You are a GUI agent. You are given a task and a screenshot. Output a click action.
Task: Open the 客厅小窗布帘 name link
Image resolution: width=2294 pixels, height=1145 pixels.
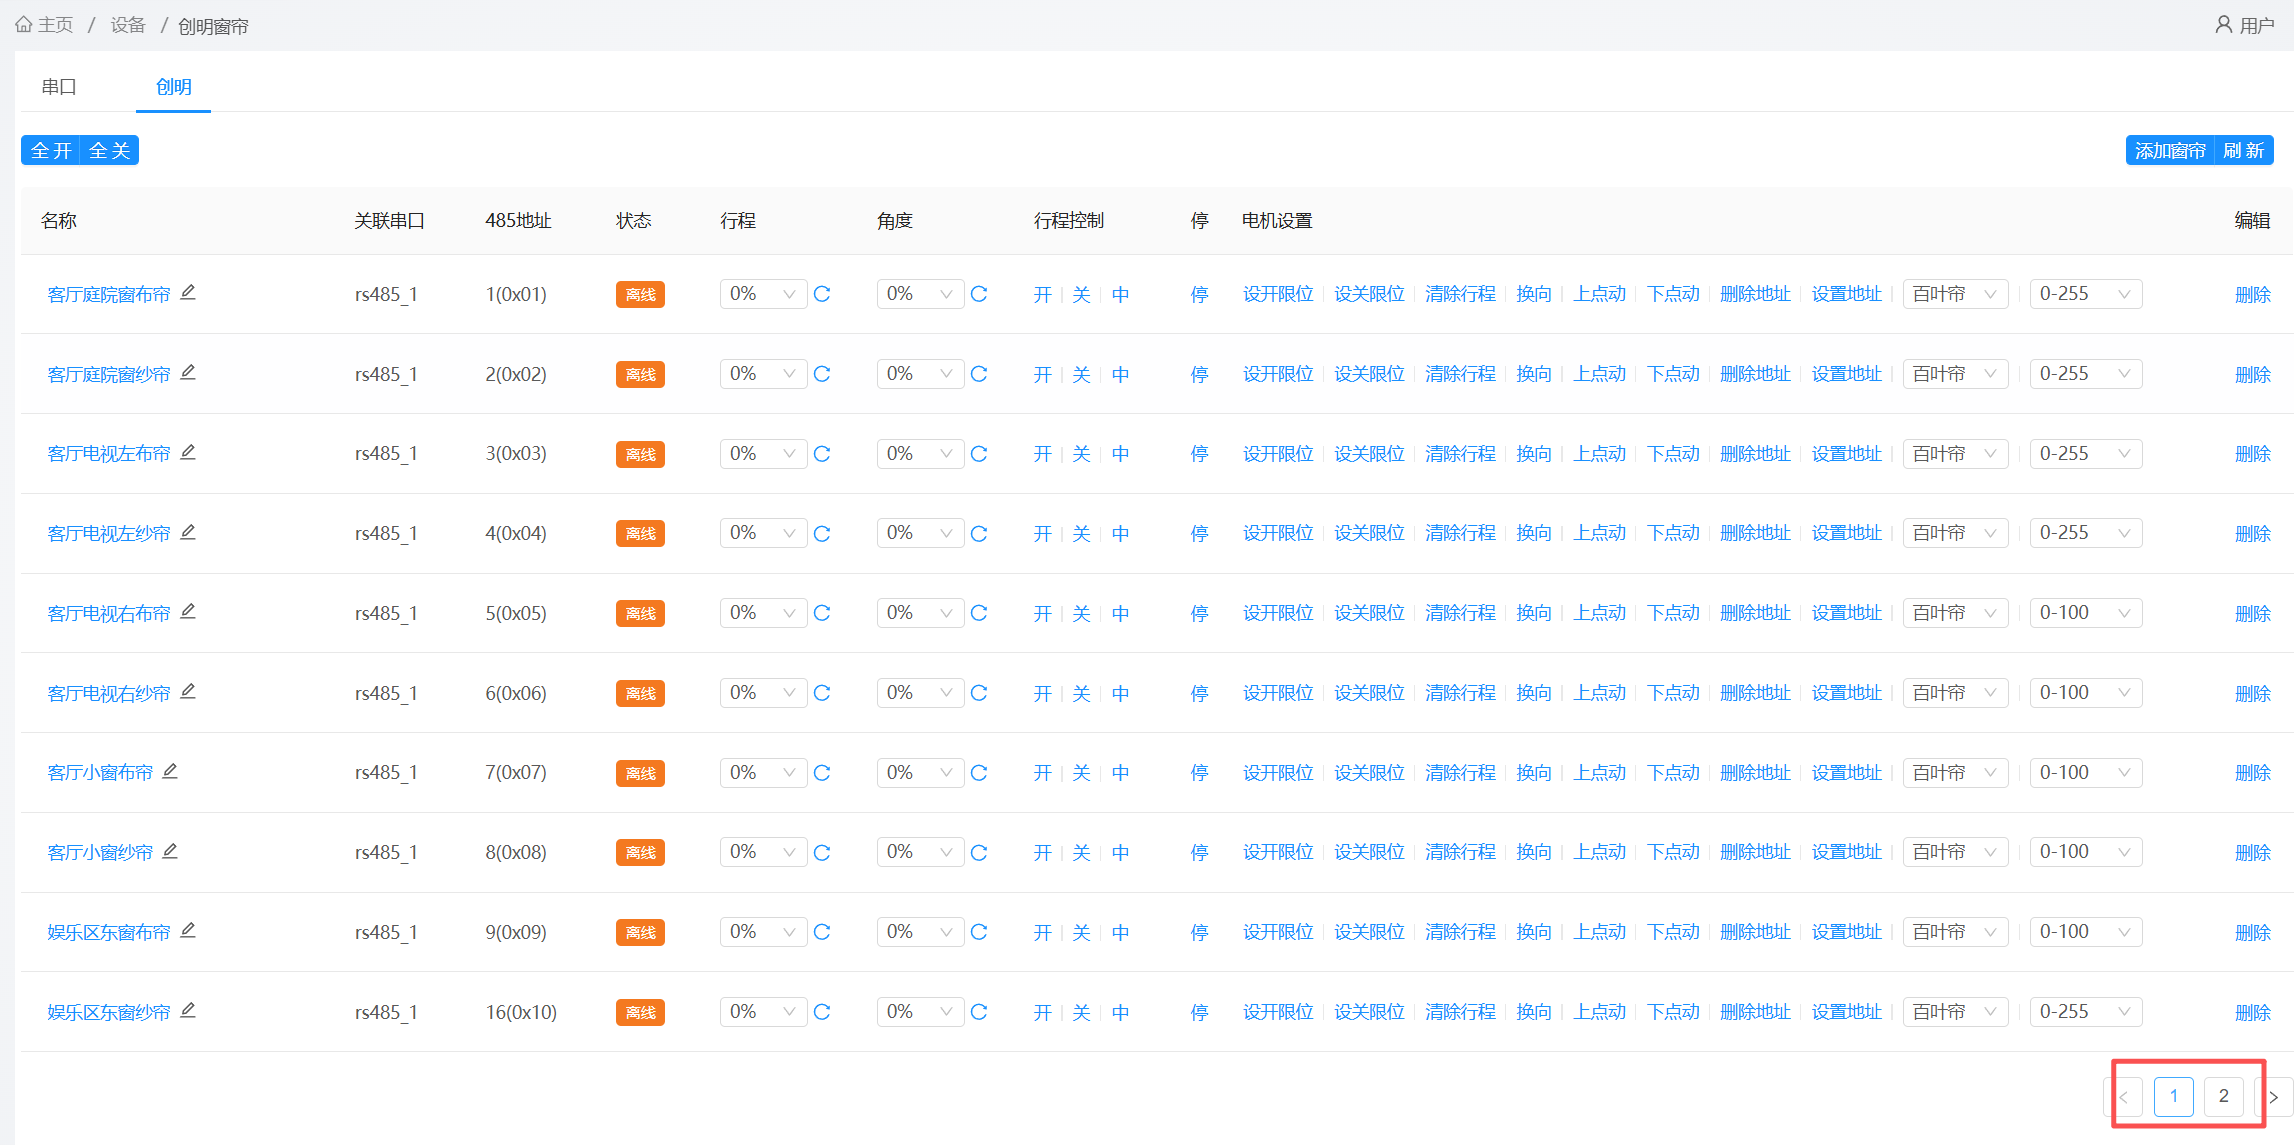click(100, 773)
